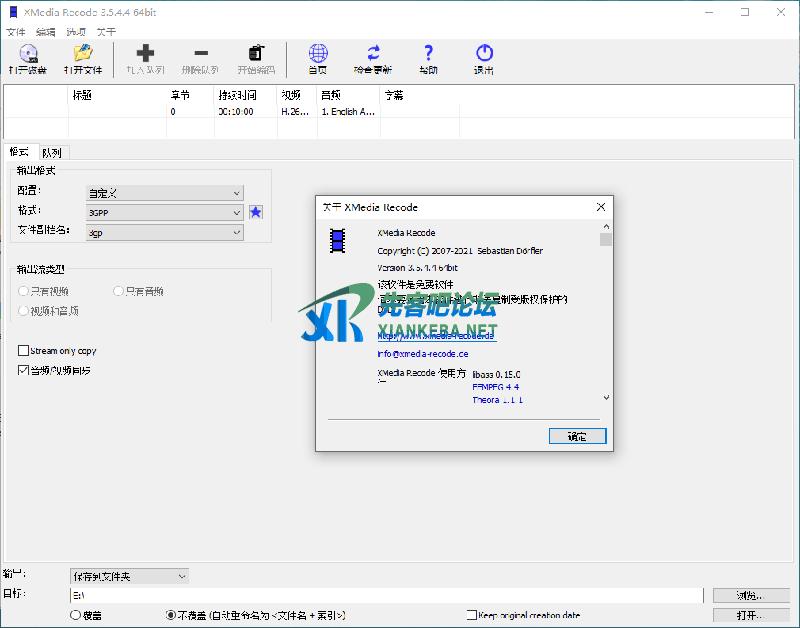Click the Check for Updates (检查更新) icon
The image size is (800, 628).
(x=373, y=54)
